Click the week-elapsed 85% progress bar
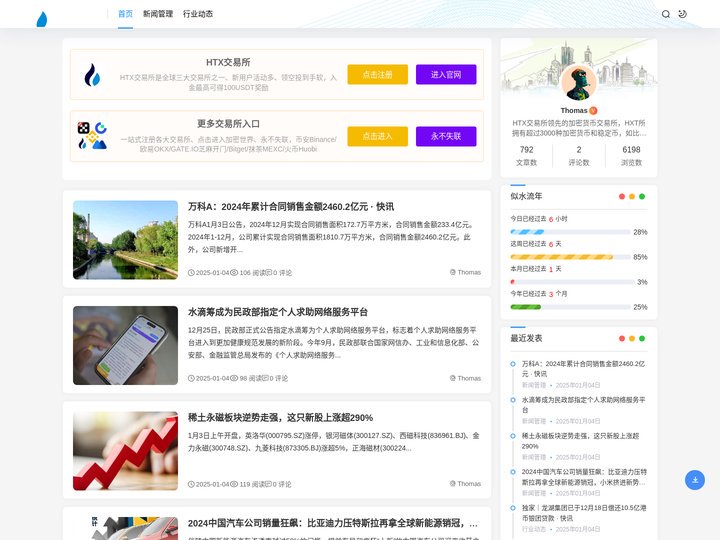720x540 pixels. (570, 257)
